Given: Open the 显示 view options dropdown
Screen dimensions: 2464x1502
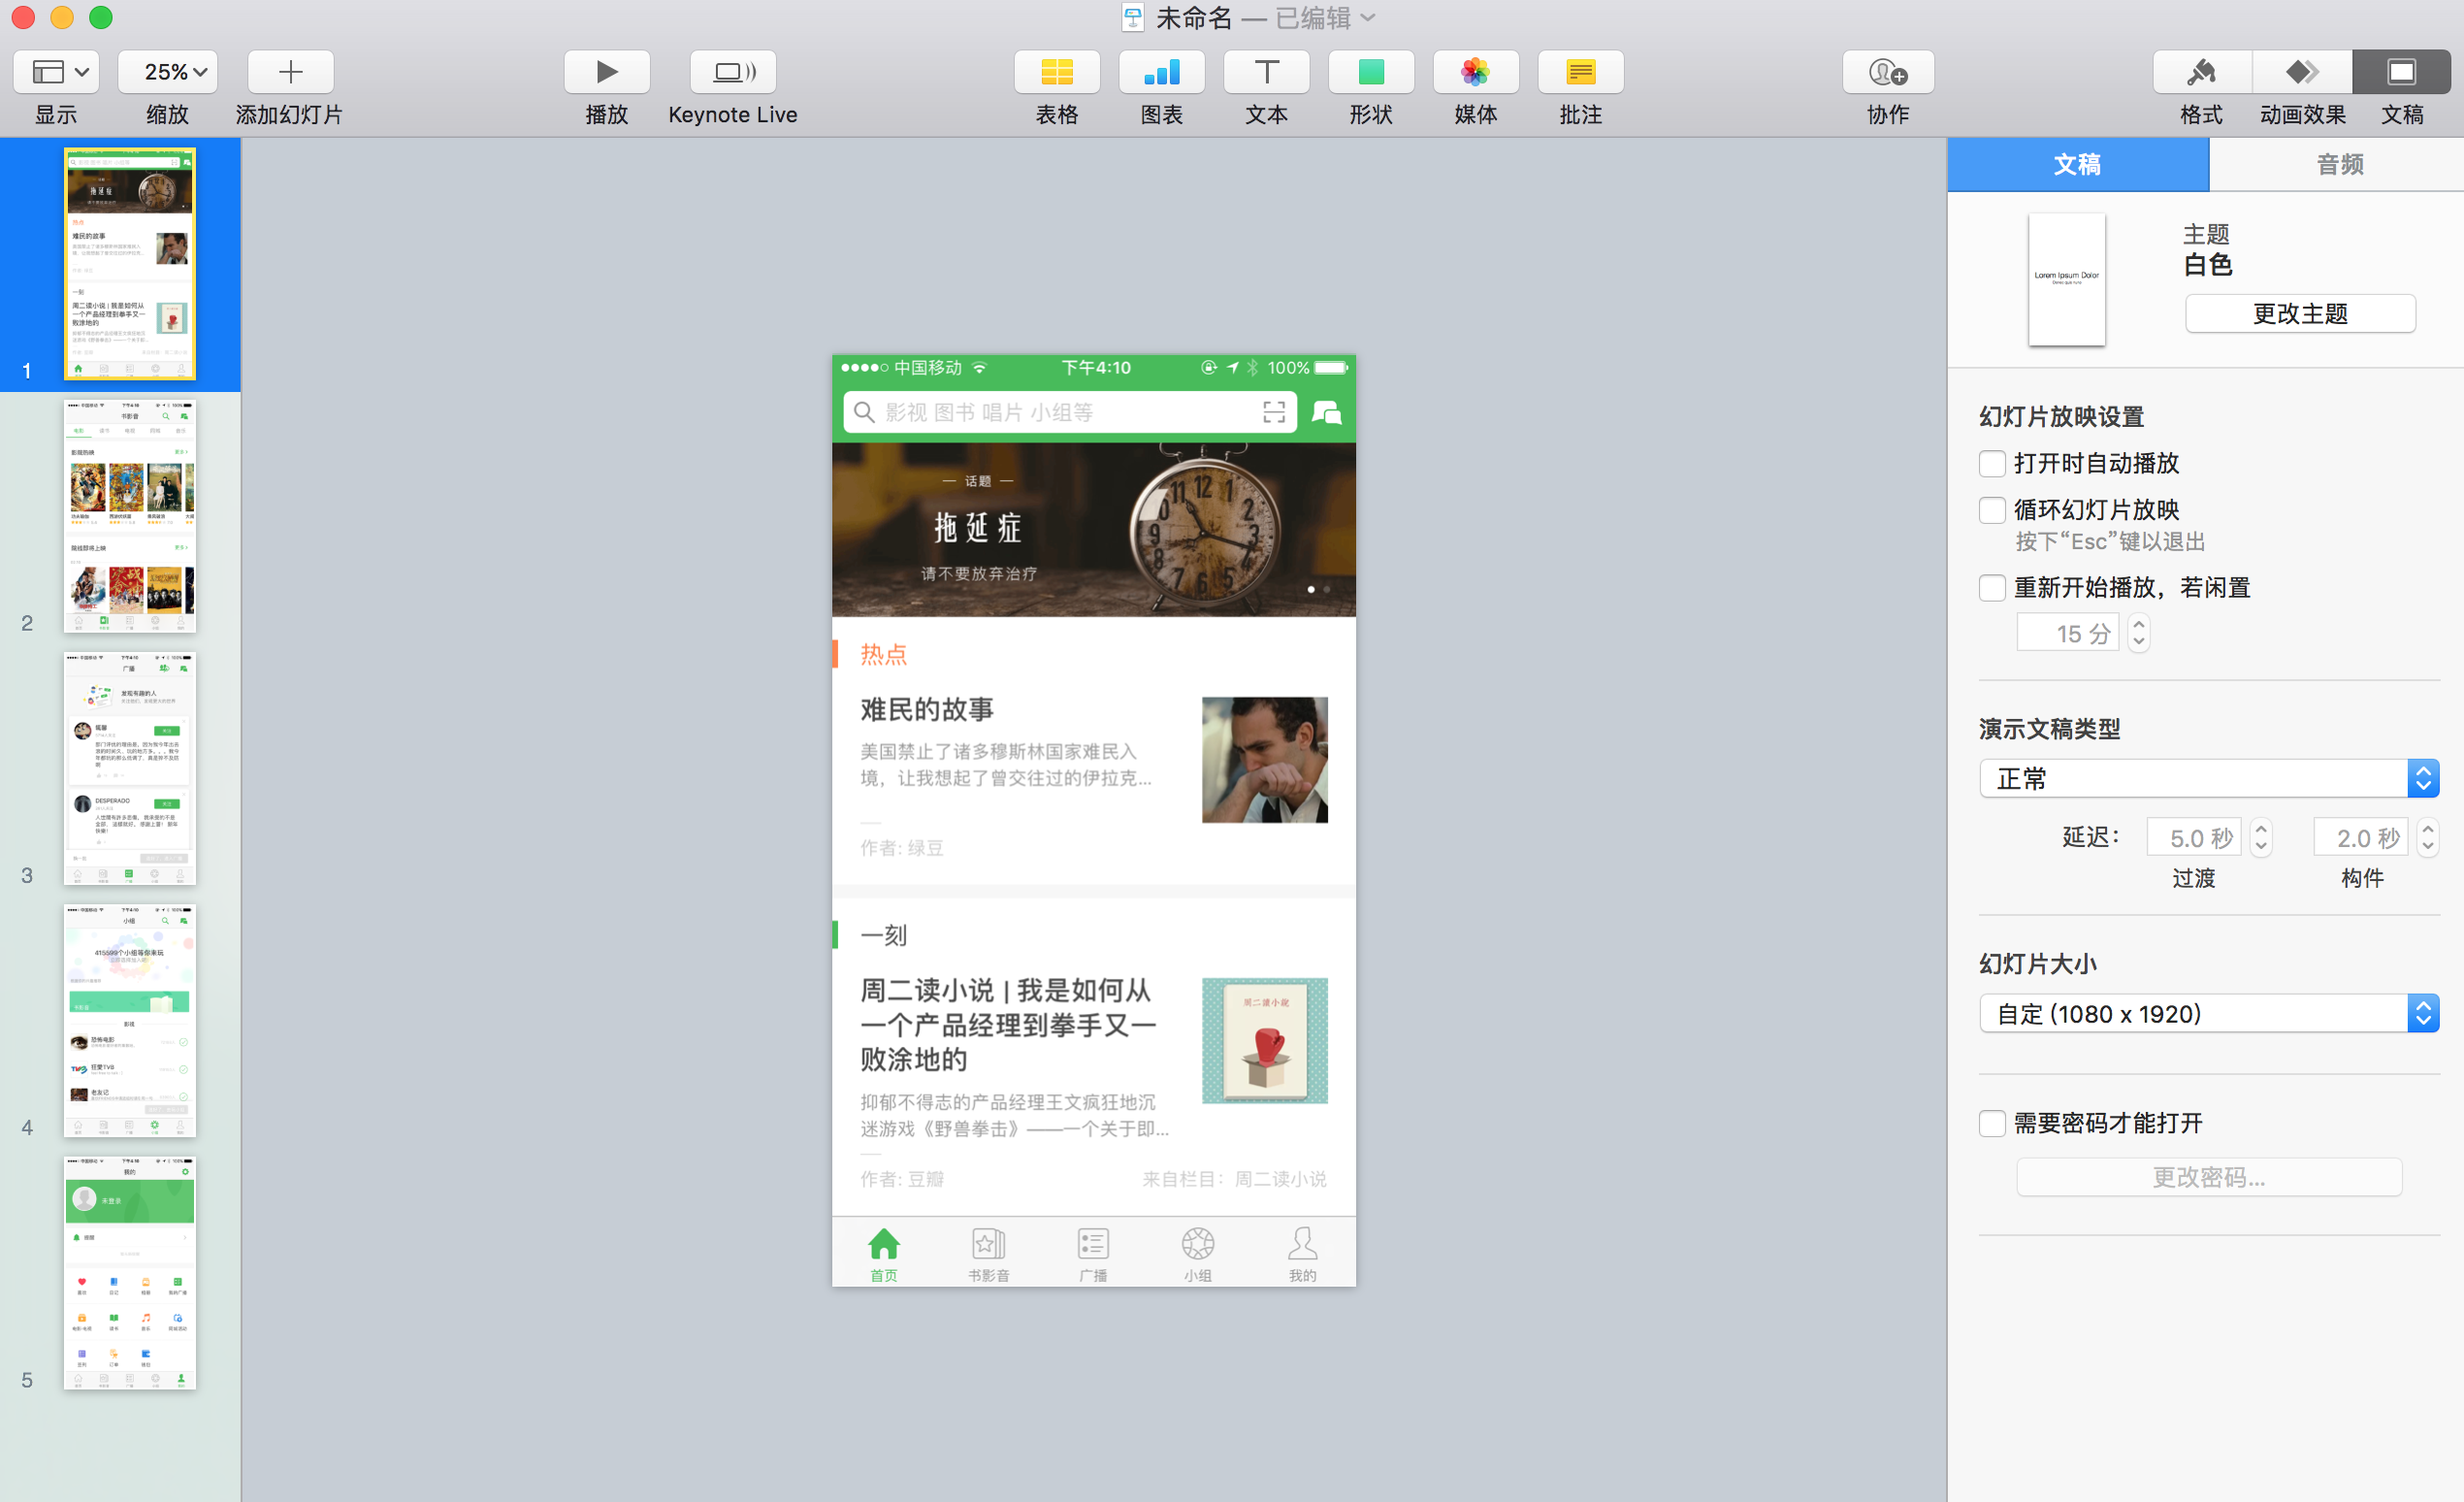Looking at the screenshot, I should click(x=56, y=72).
